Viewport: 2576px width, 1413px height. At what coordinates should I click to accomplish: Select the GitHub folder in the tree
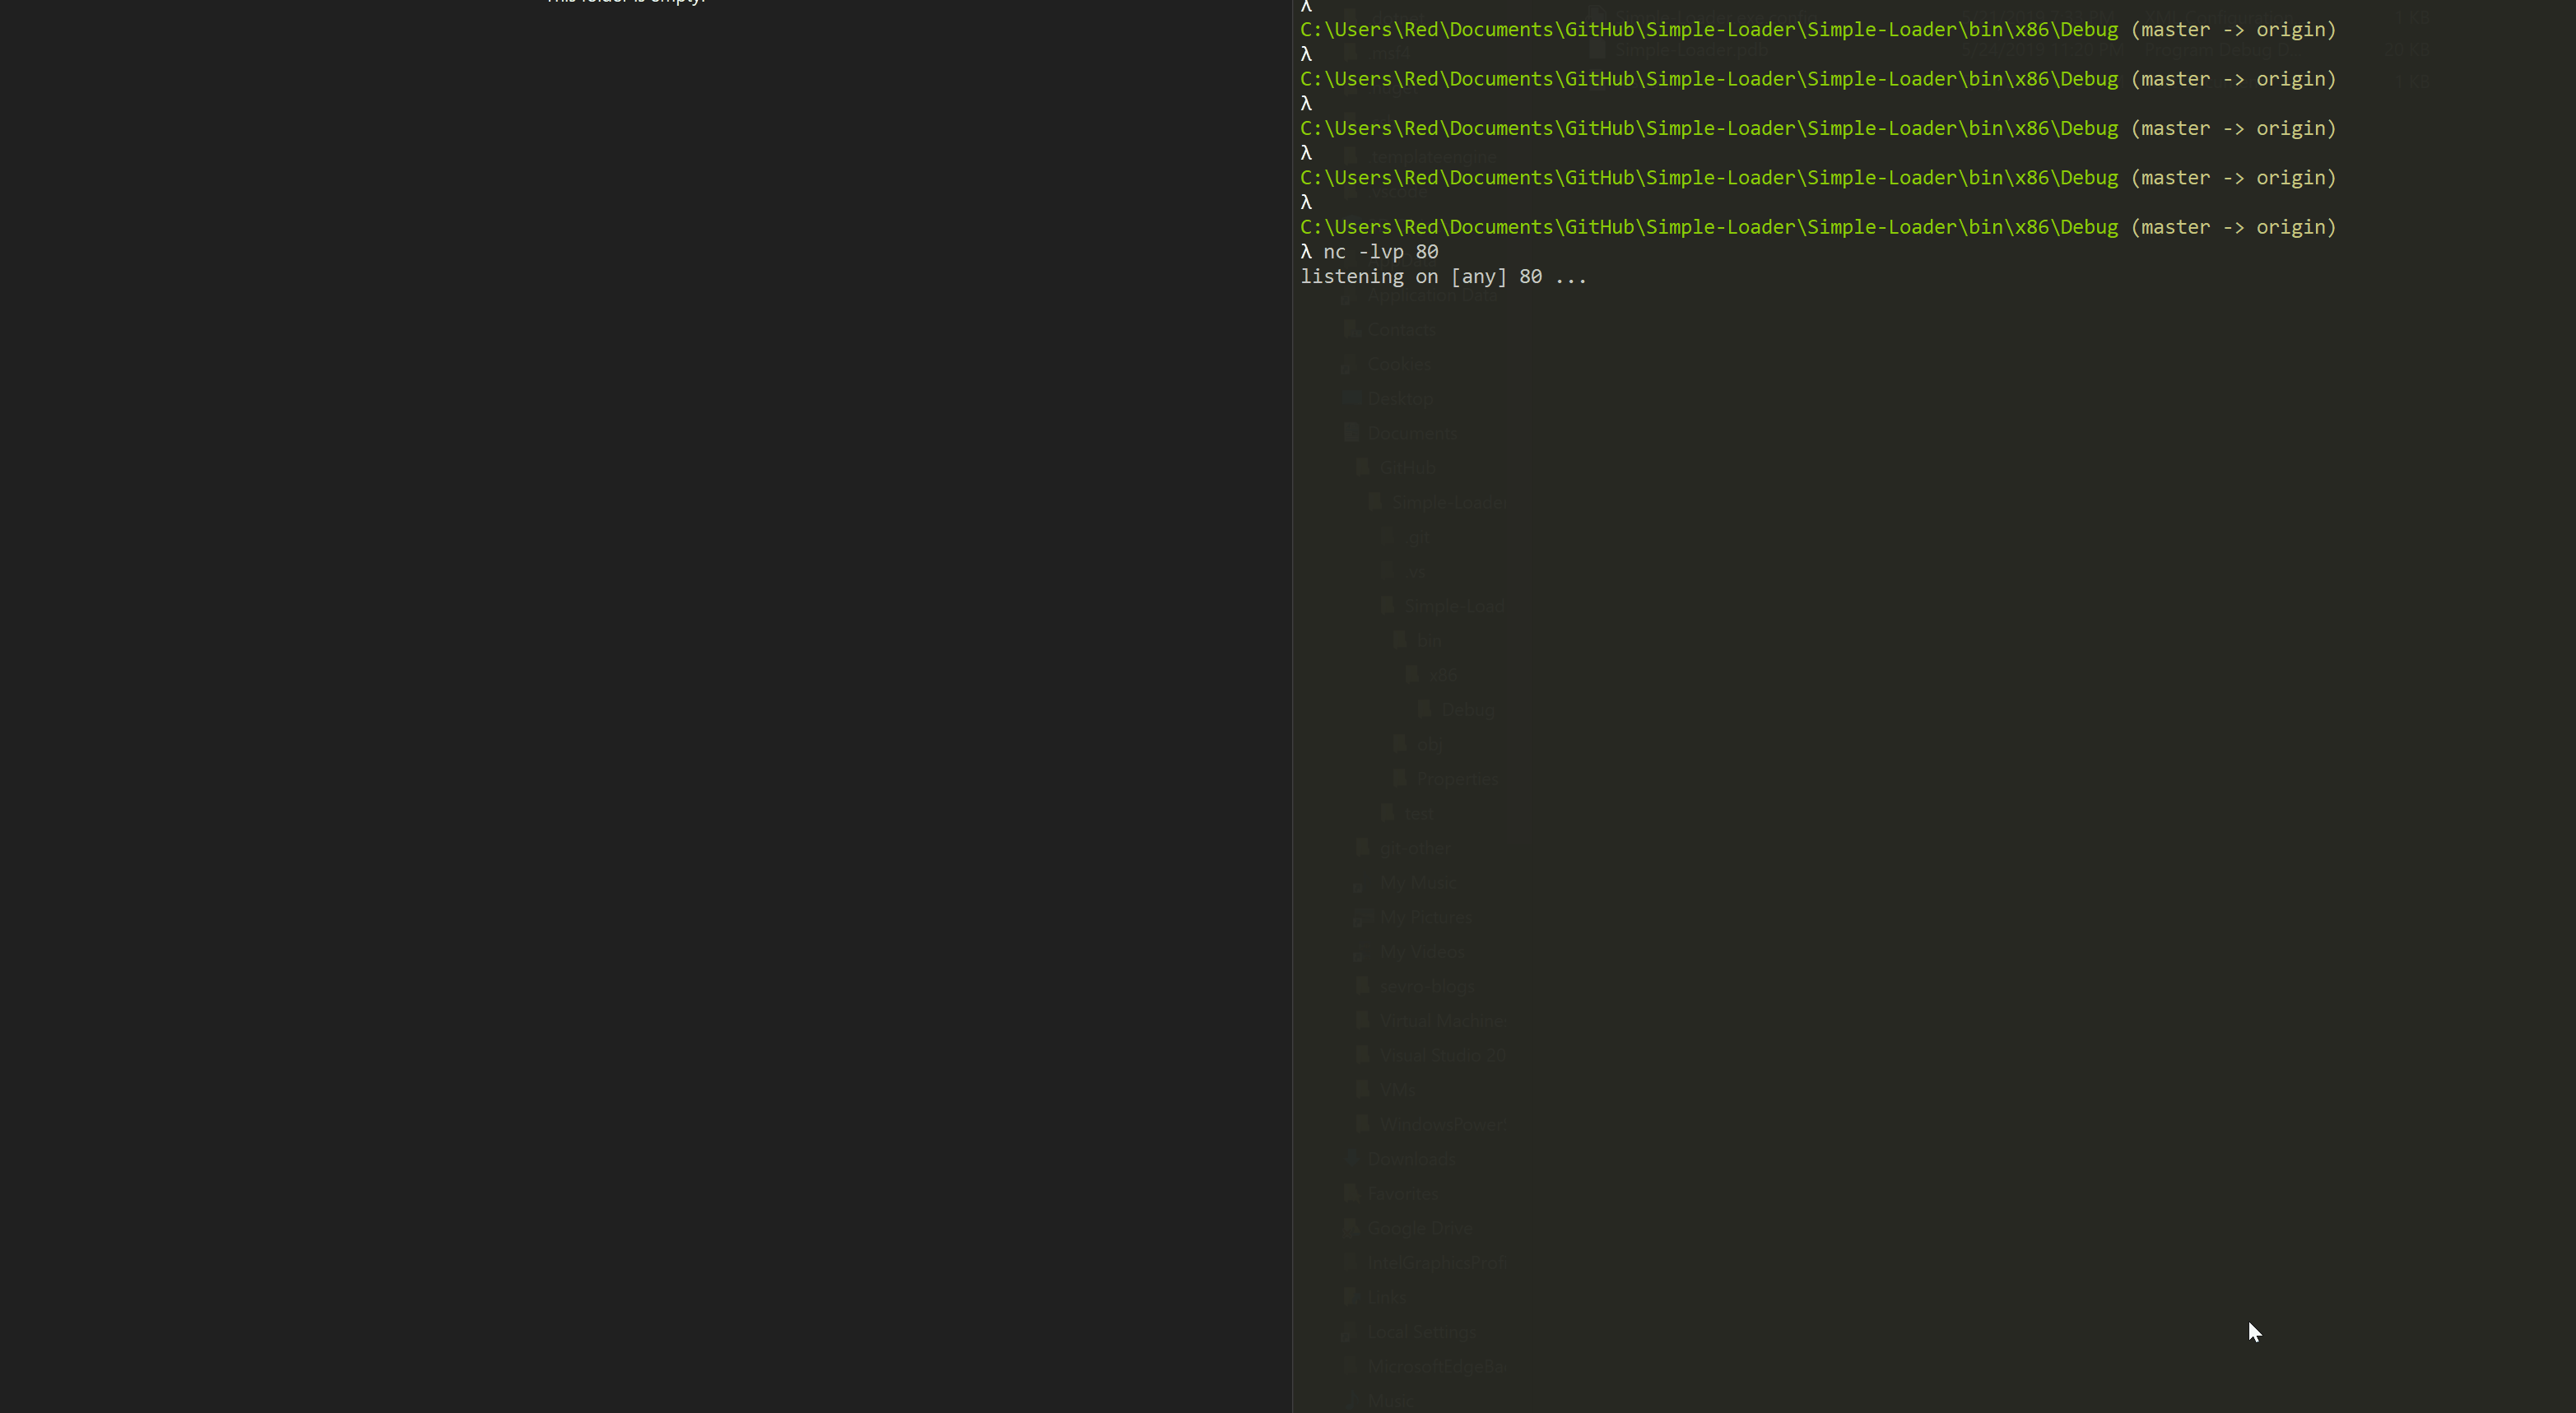click(1407, 468)
